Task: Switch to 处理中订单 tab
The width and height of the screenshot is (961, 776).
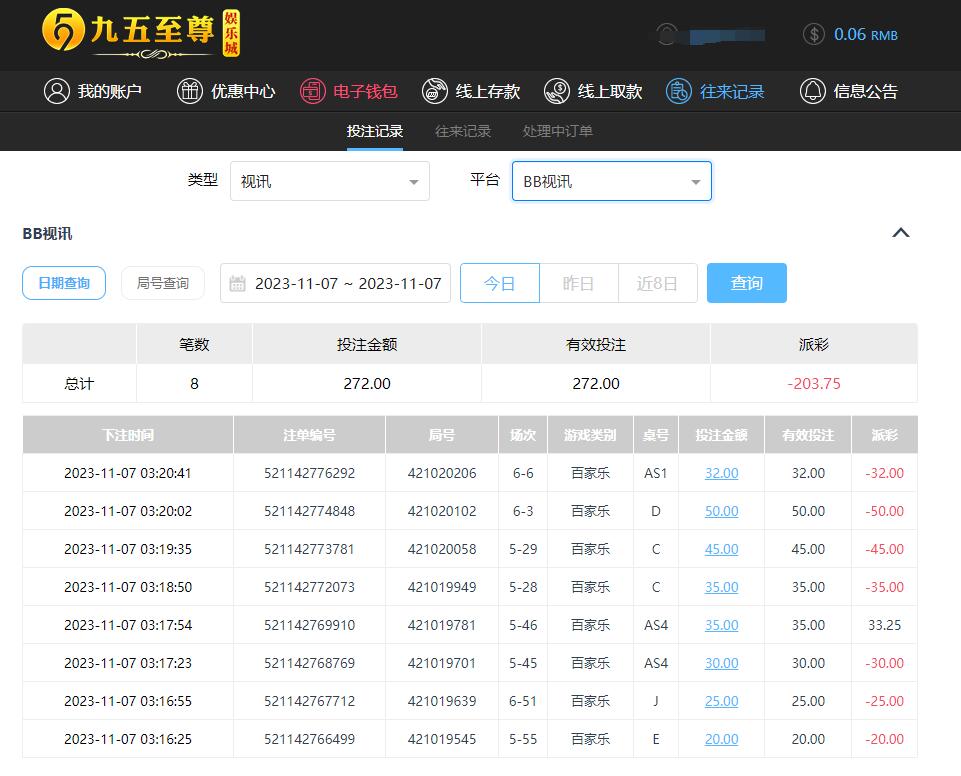Action: point(557,131)
